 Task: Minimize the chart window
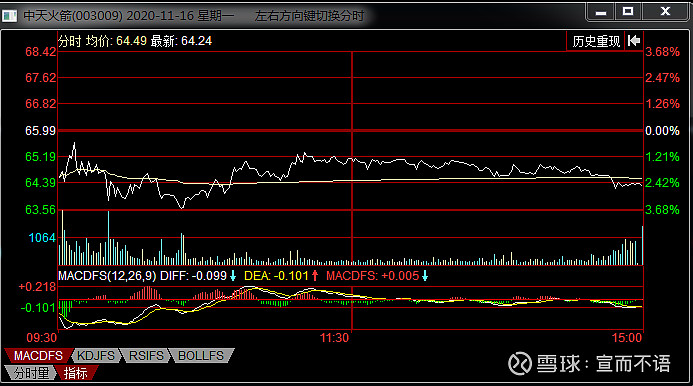click(601, 11)
